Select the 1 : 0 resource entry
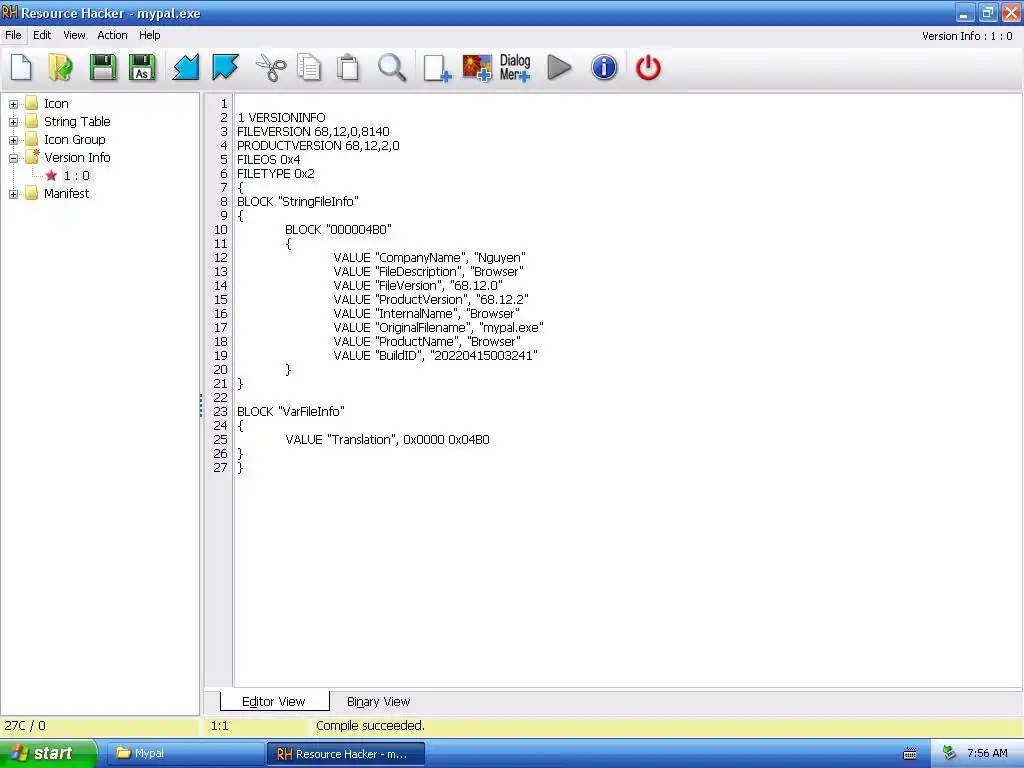Image resolution: width=1024 pixels, height=768 pixels. point(76,175)
